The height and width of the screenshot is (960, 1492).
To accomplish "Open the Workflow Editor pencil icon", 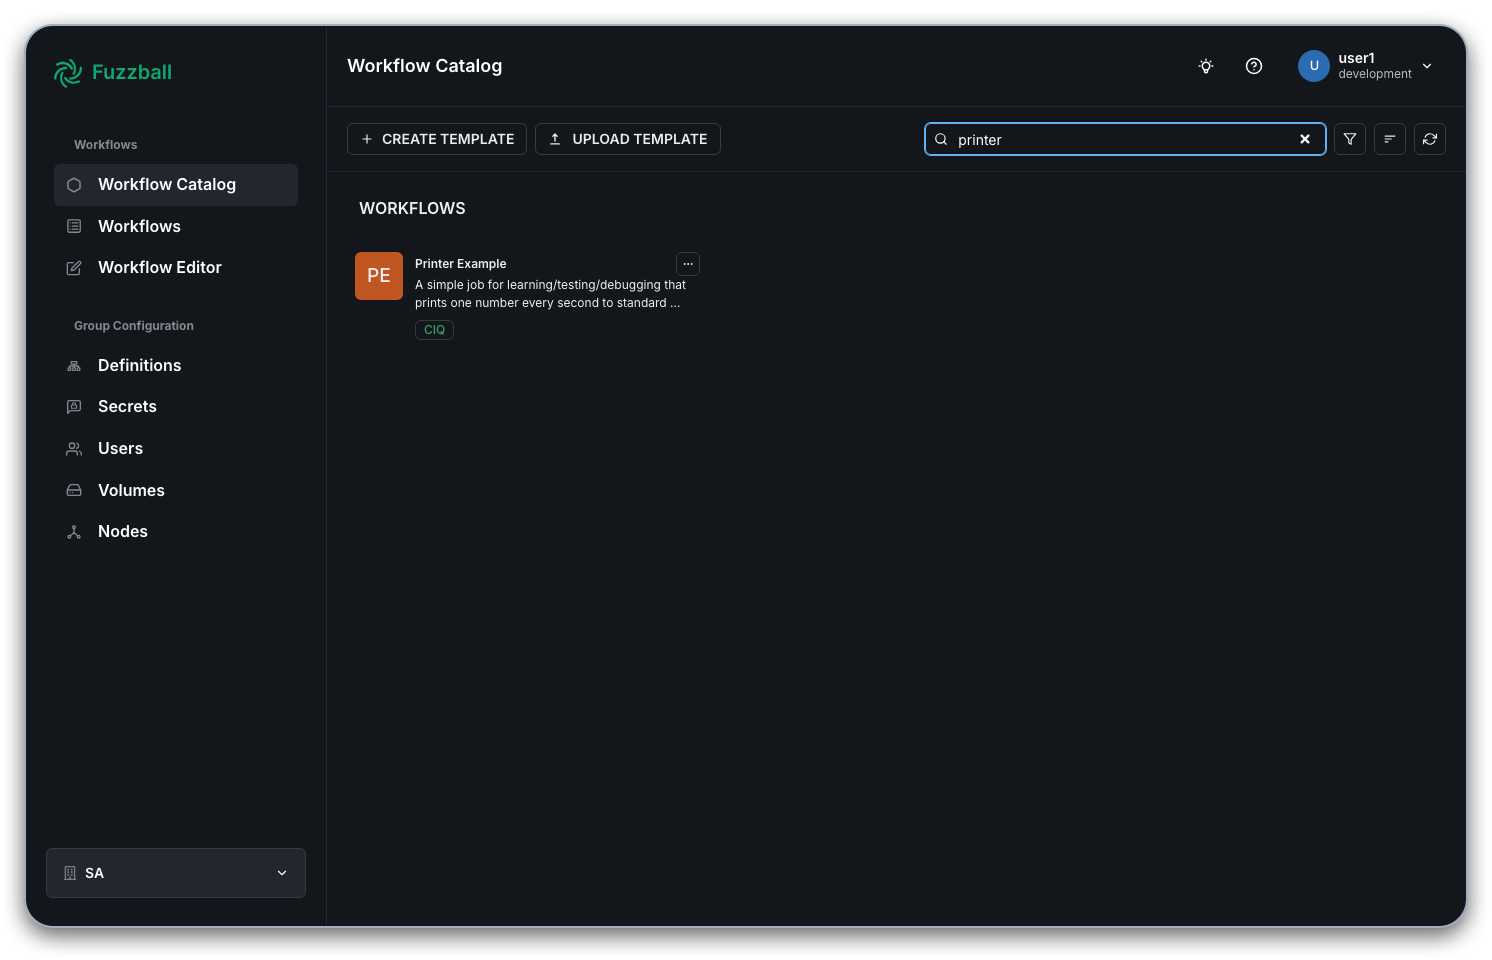I will pos(74,267).
